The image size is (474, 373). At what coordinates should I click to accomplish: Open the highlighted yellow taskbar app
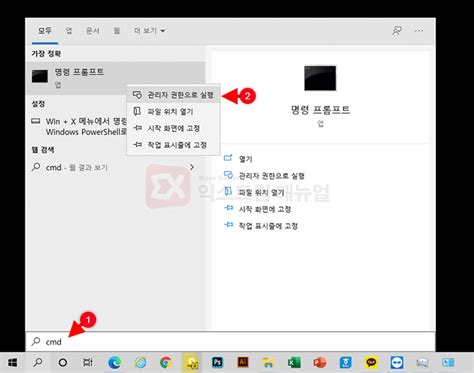(191, 362)
